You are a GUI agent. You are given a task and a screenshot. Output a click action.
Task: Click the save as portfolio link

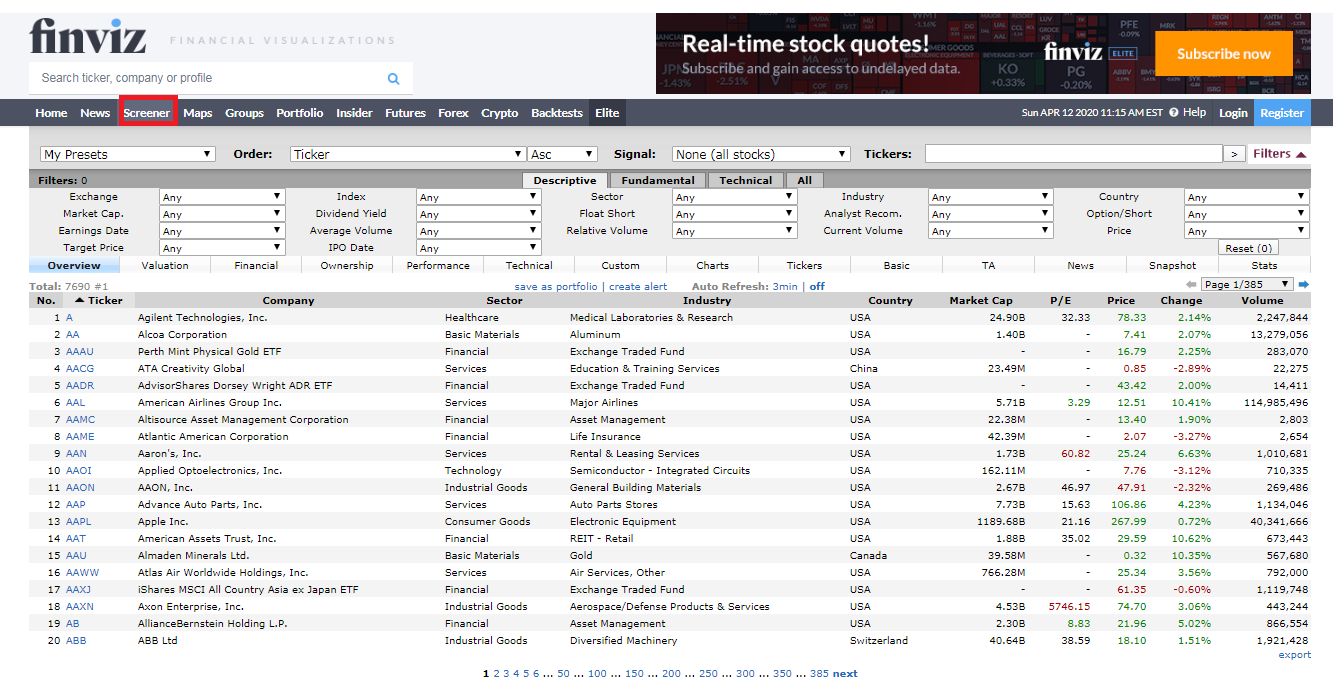tap(555, 287)
